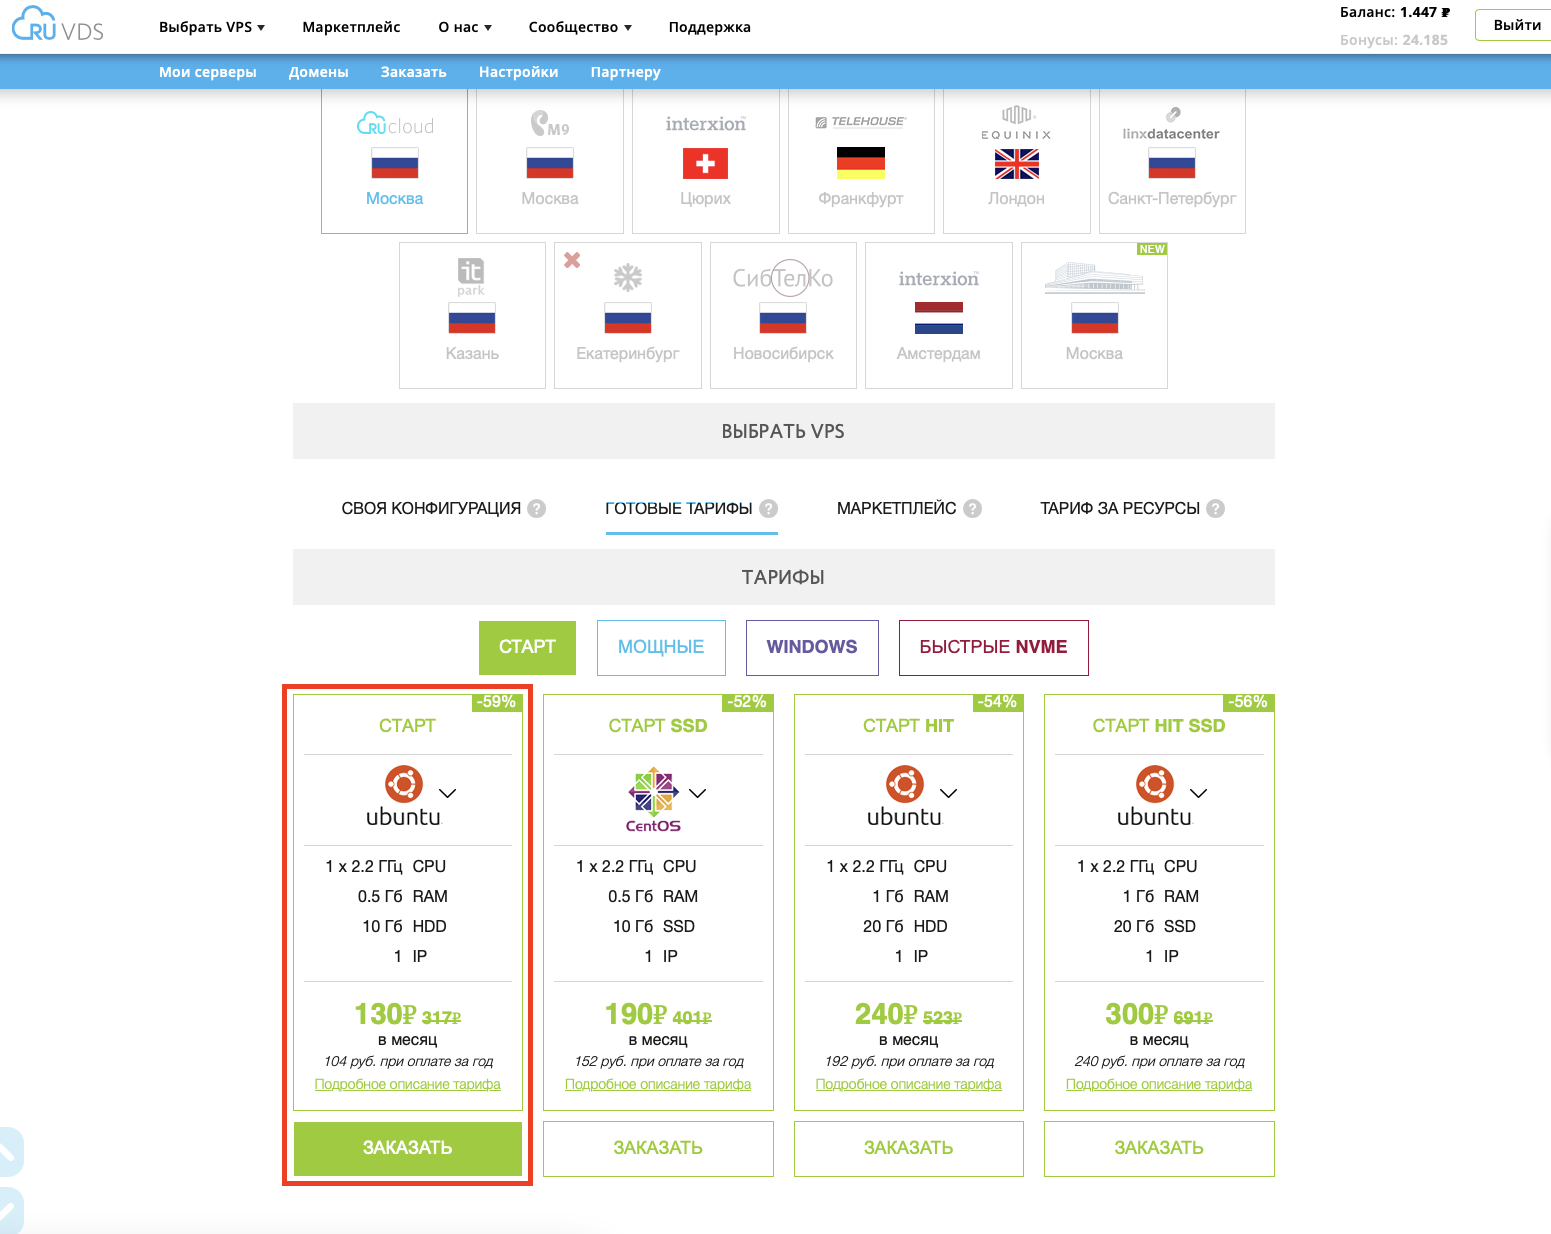This screenshot has width=1551, height=1234.
Task: Click help icon next to Тариф за ресурсы
Action: point(1215,508)
